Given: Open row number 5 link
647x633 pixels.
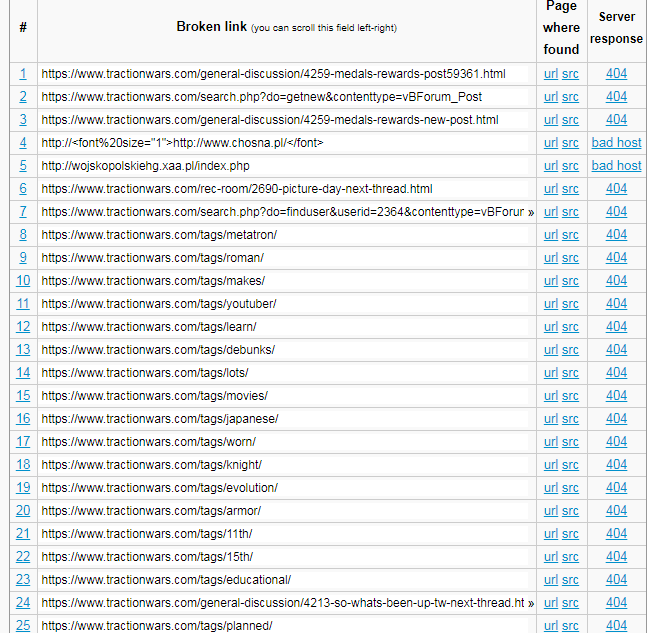Looking at the screenshot, I should [x=23, y=166].
